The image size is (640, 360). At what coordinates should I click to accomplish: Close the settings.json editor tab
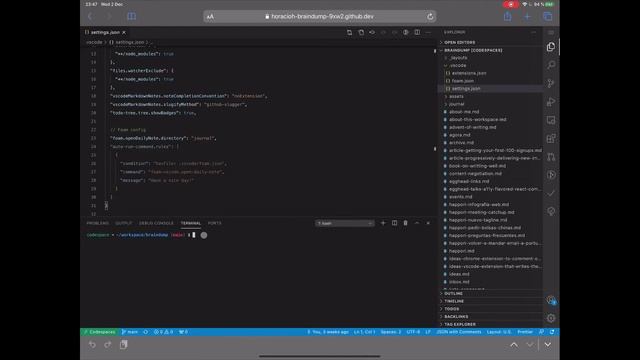click(124, 32)
